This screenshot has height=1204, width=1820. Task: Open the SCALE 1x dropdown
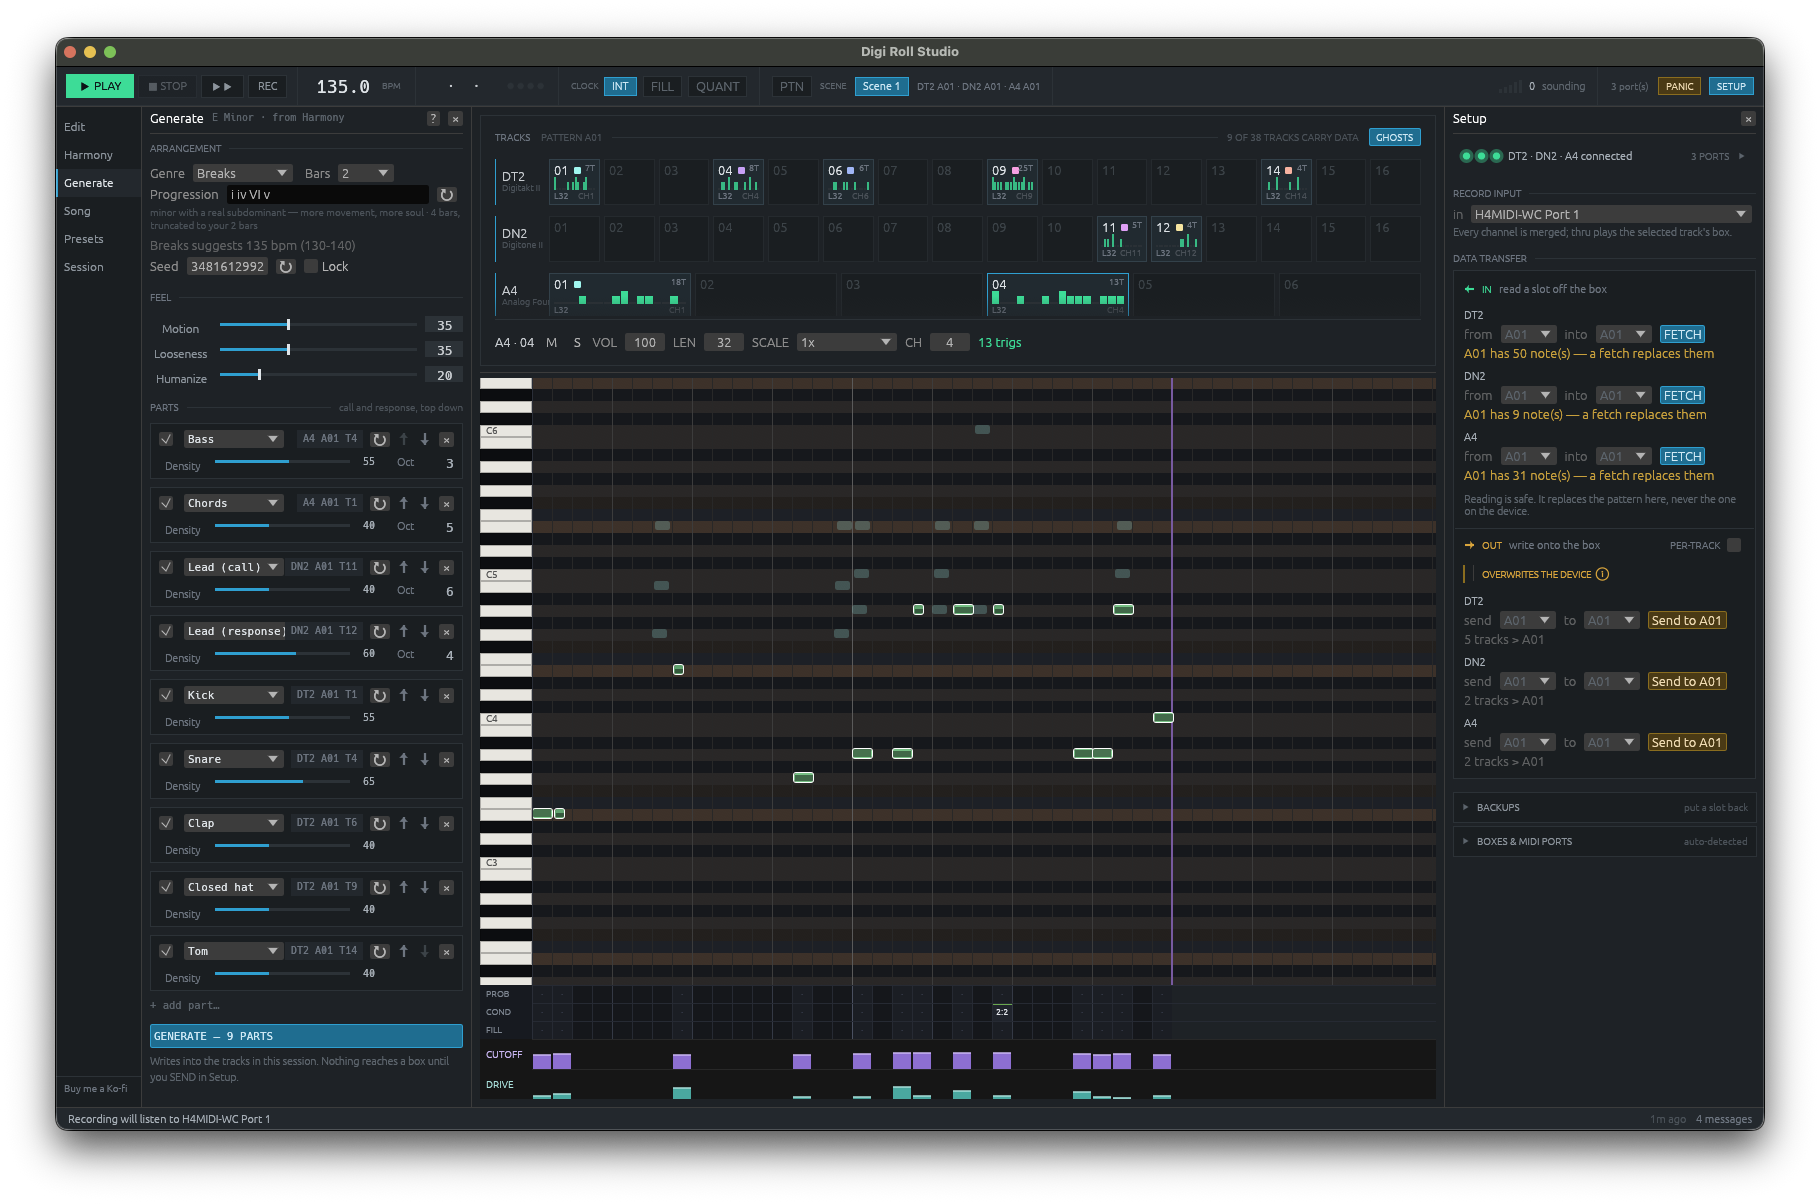[x=846, y=343]
